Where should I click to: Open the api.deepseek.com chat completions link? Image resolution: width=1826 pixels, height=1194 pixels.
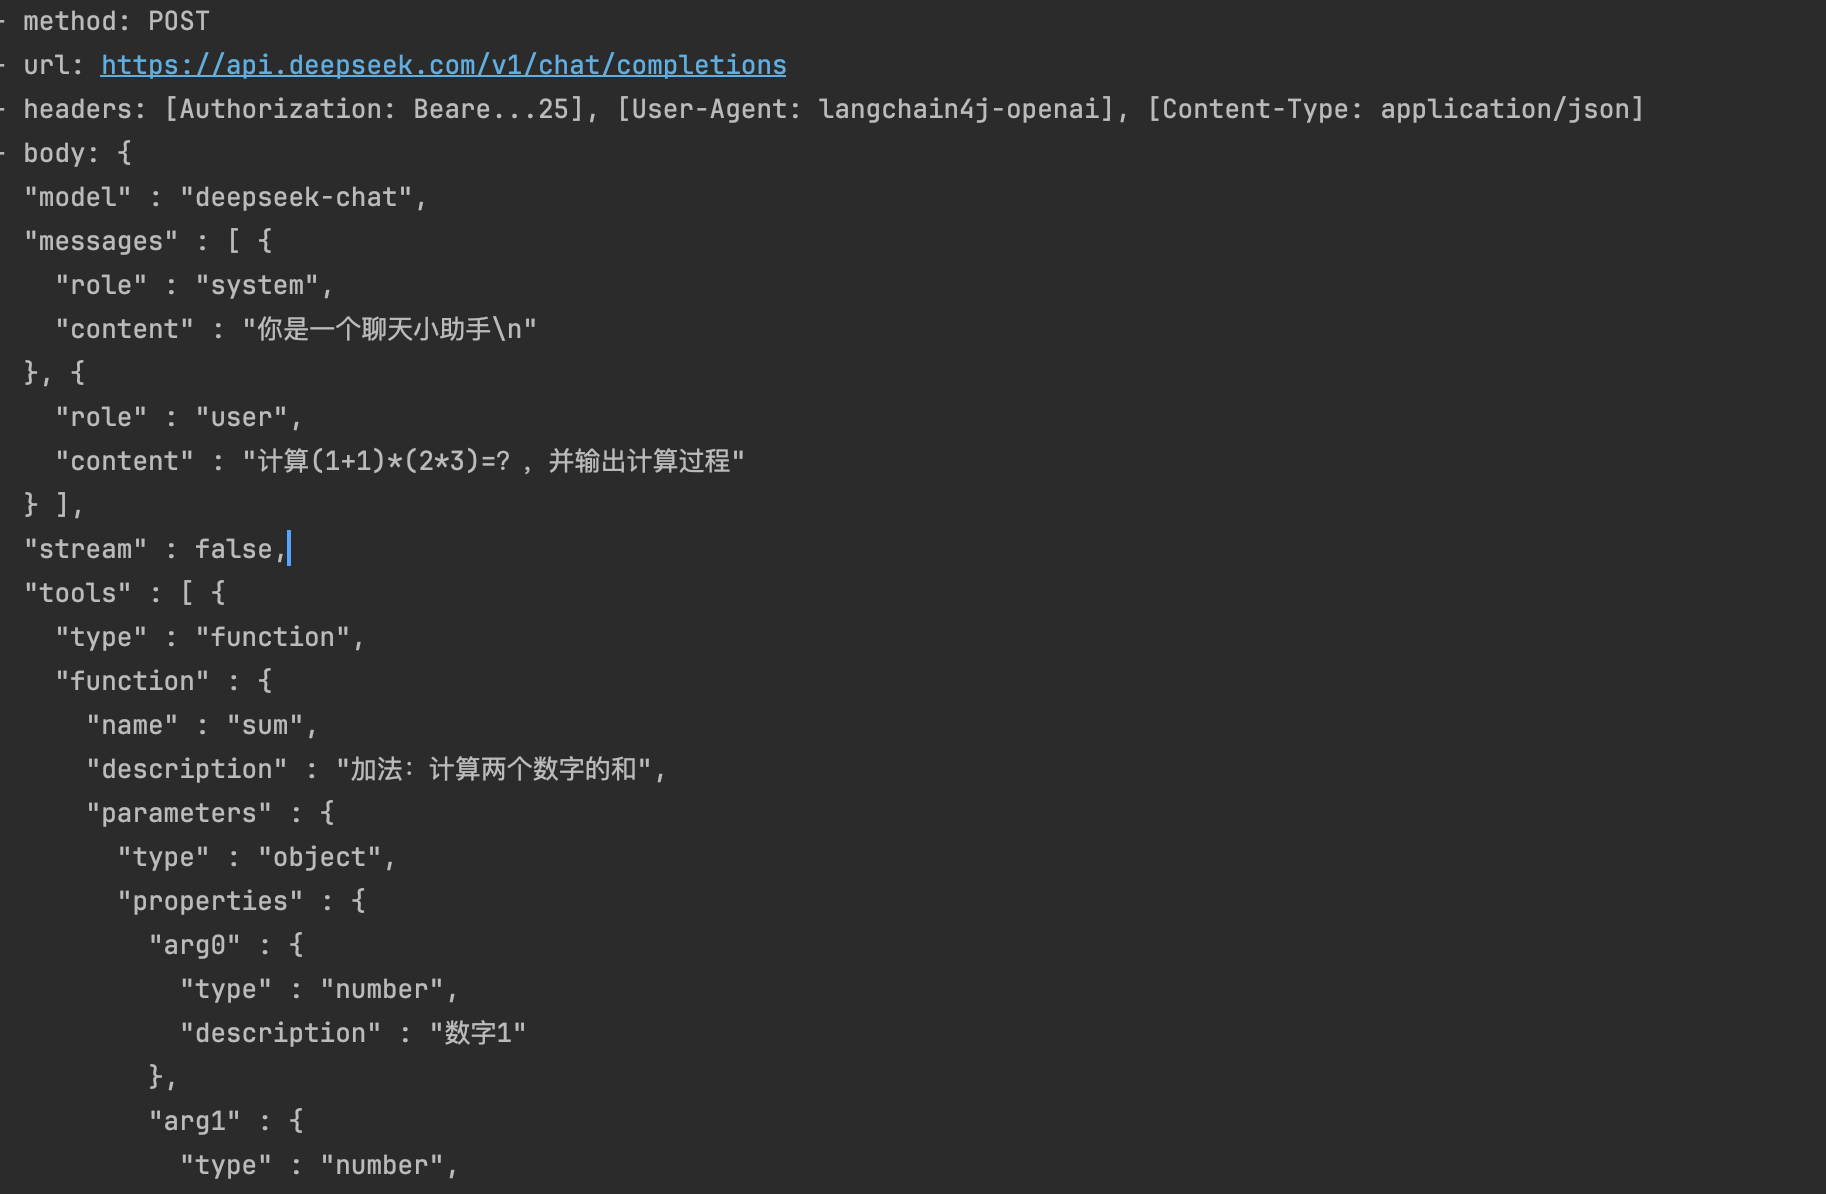443,65
